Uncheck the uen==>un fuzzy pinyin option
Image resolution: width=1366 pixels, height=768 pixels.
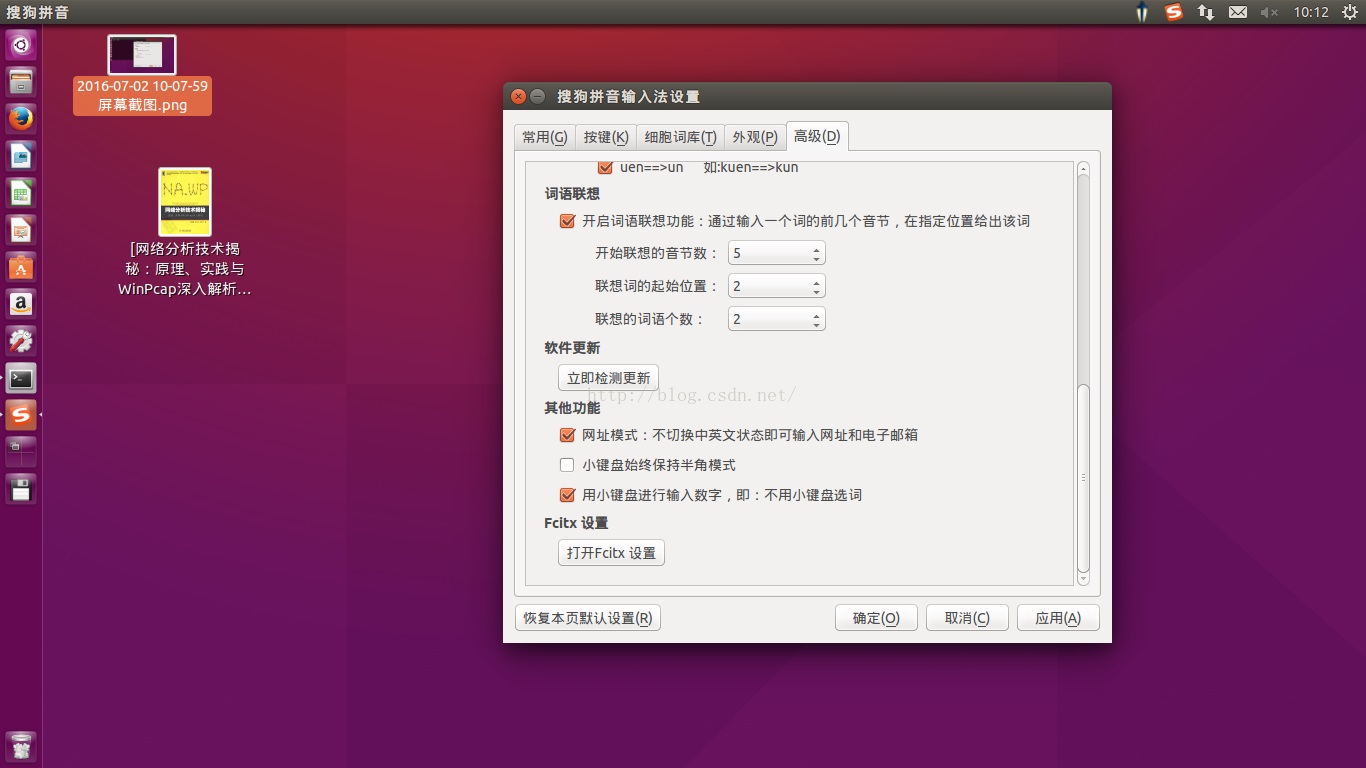tap(605, 167)
